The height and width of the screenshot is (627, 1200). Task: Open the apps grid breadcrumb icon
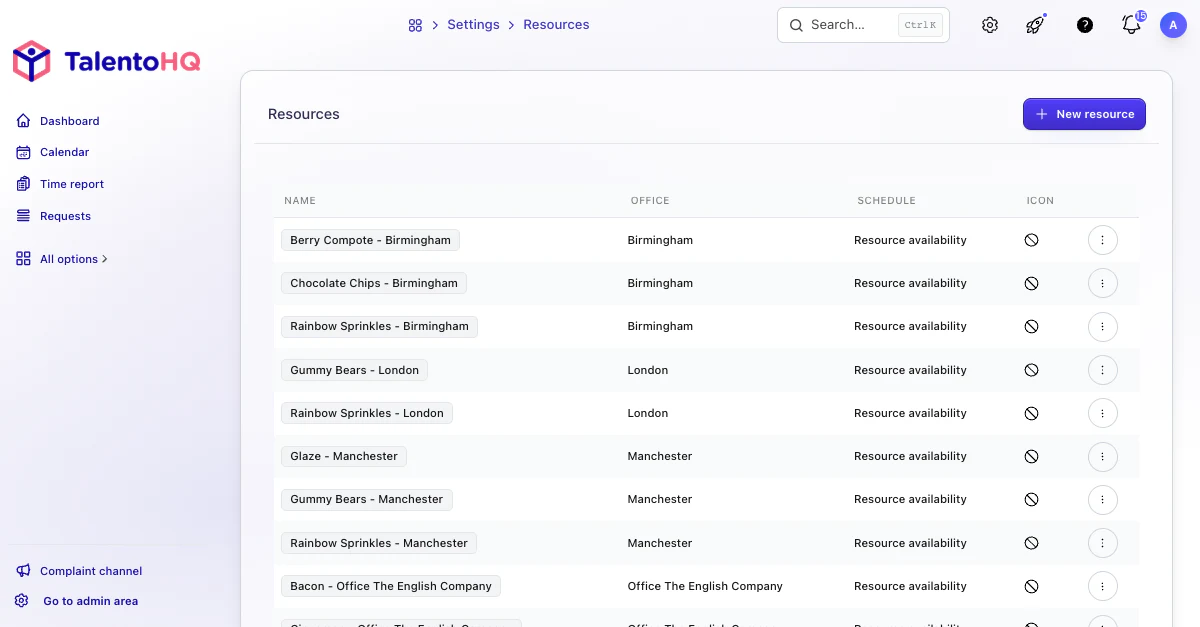point(415,25)
